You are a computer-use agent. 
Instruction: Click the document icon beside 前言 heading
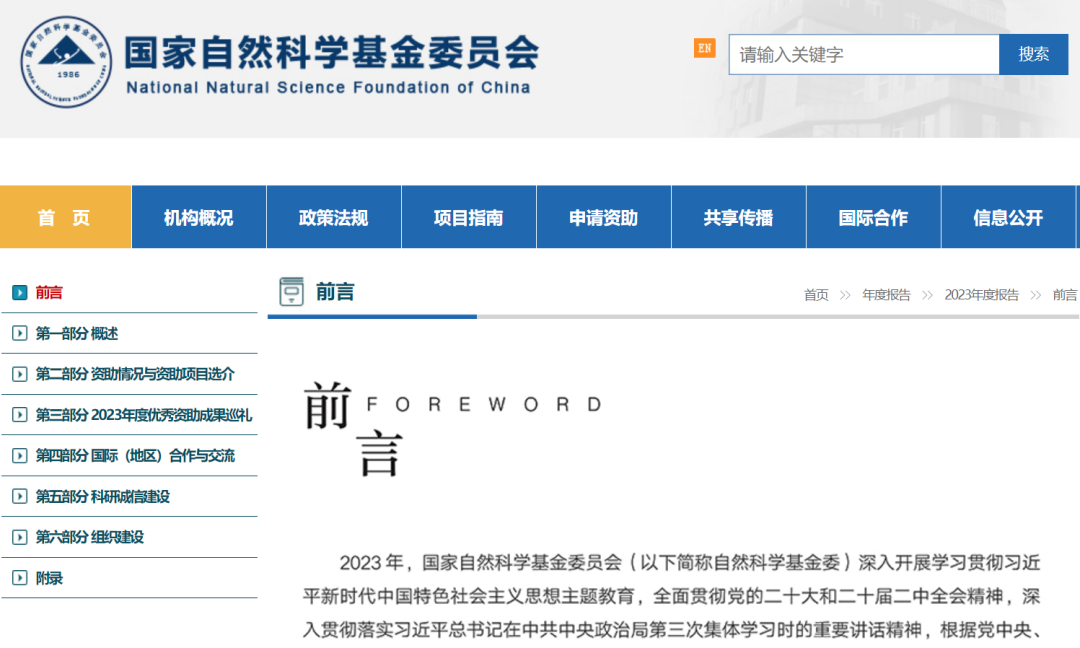pyautogui.click(x=292, y=292)
